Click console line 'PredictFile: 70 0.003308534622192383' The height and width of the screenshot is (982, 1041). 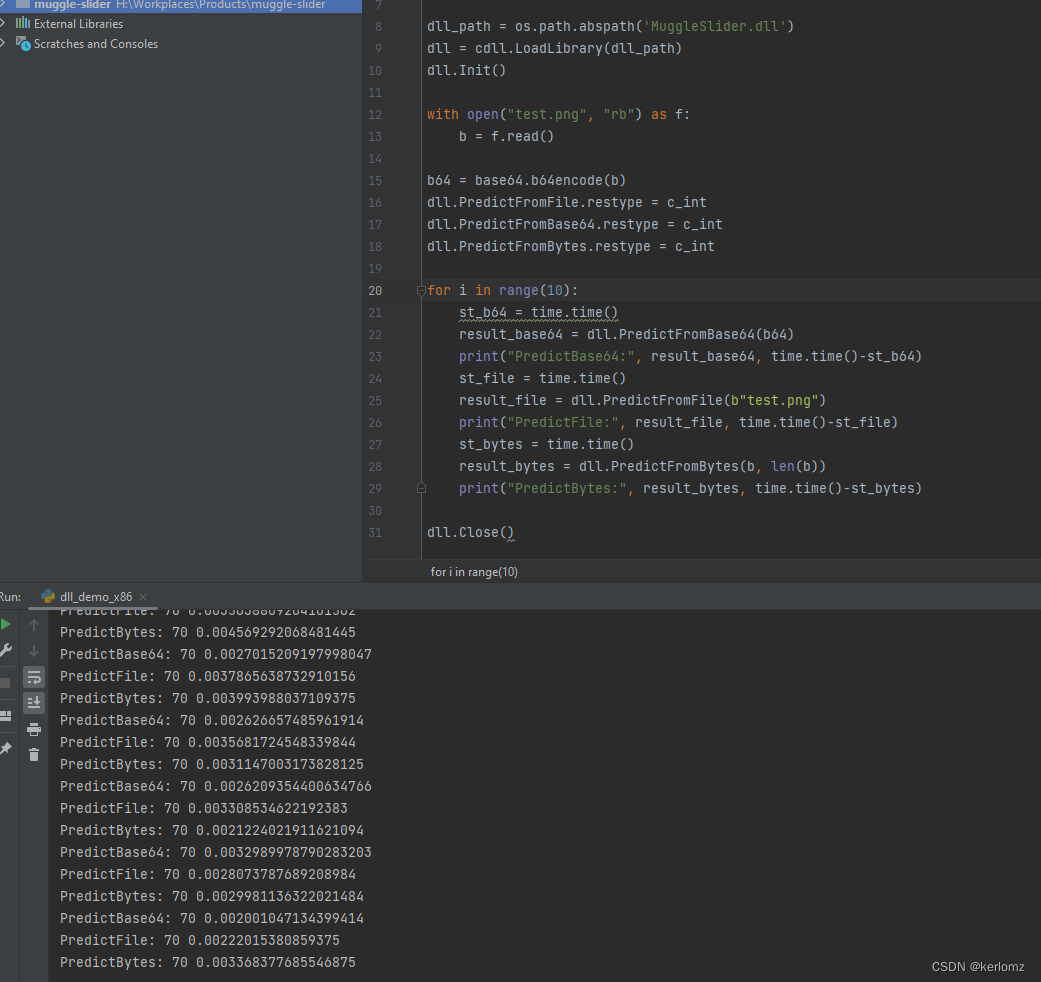[204, 808]
